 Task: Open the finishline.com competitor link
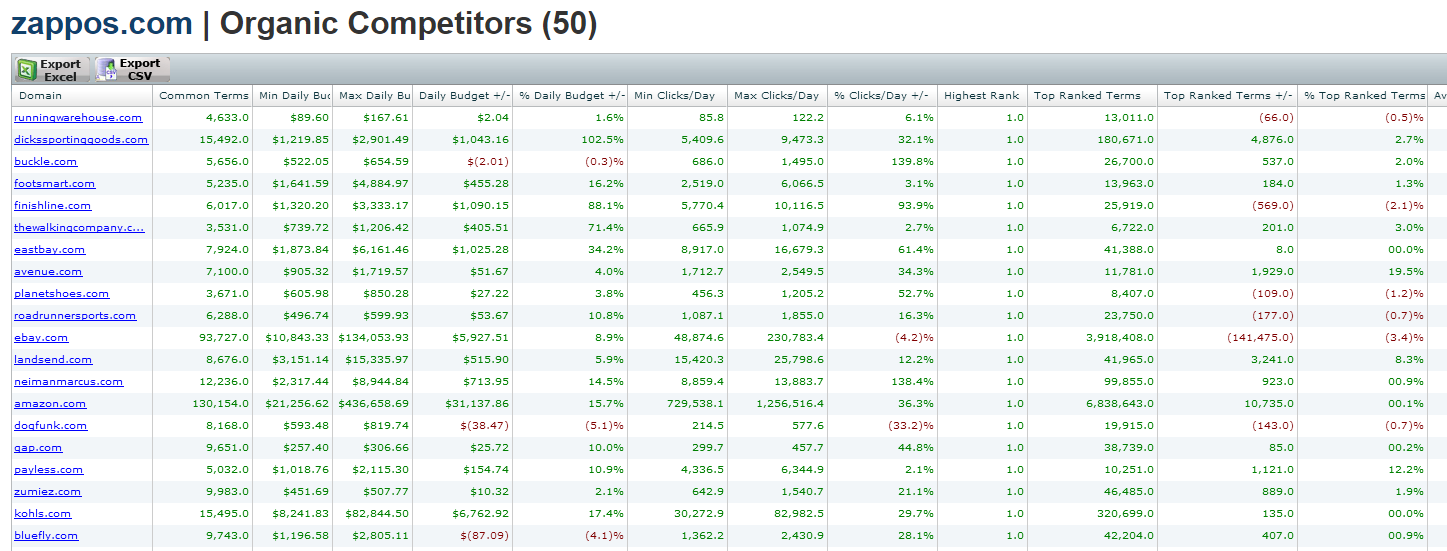click(x=52, y=206)
